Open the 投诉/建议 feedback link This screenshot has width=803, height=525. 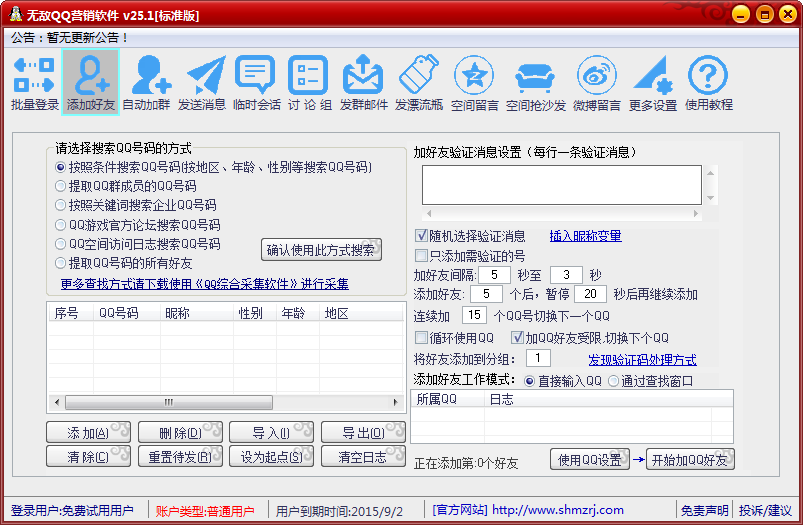(765, 511)
